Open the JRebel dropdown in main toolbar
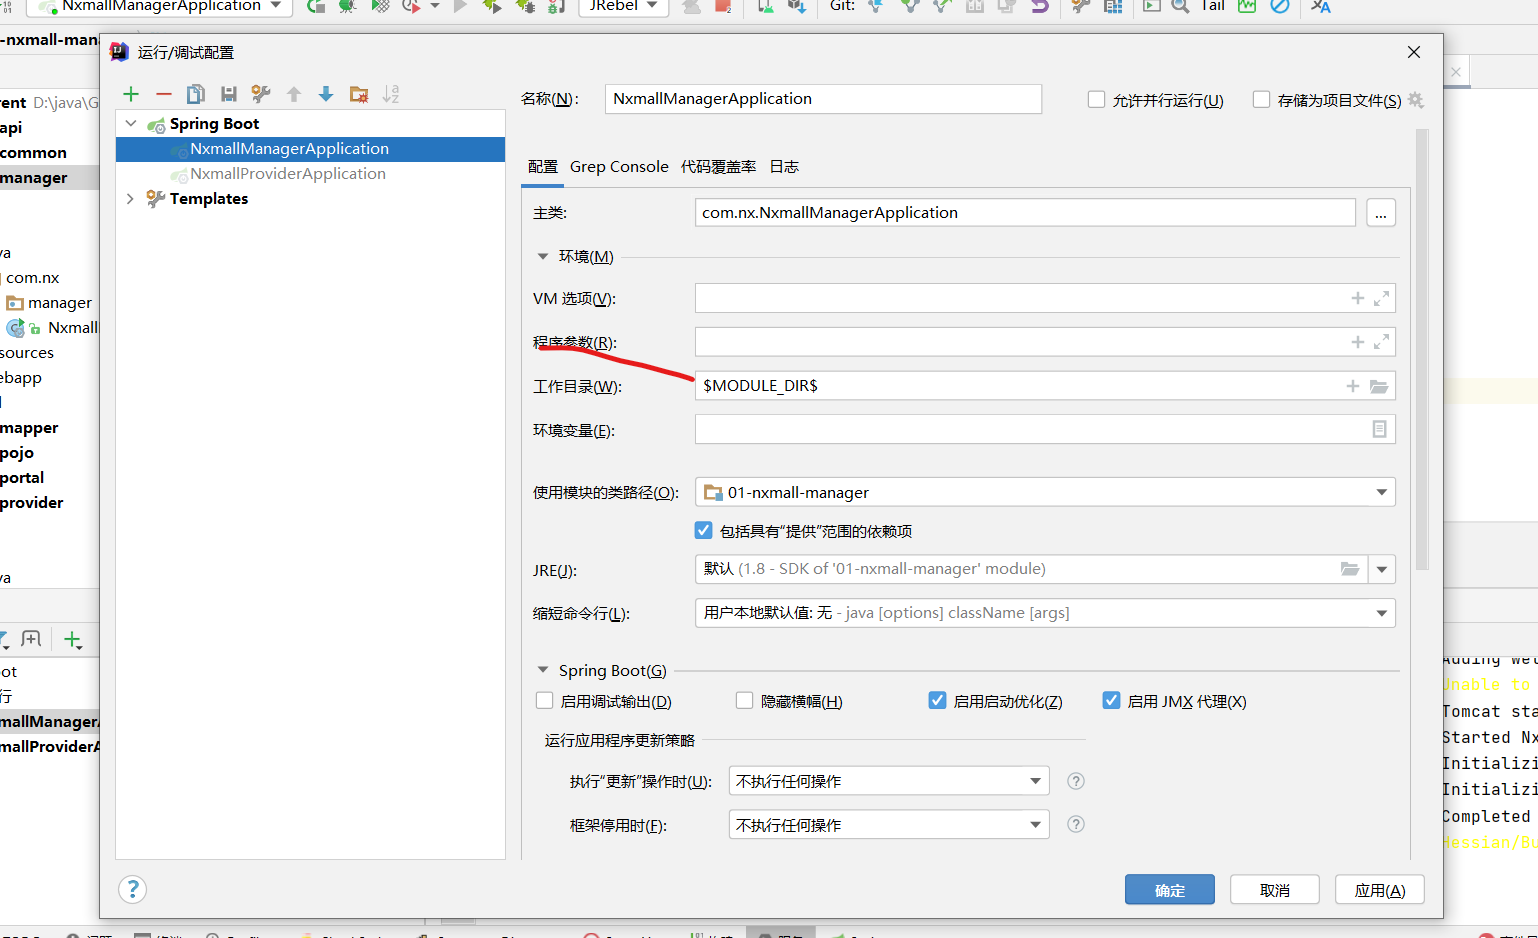 coord(624,6)
